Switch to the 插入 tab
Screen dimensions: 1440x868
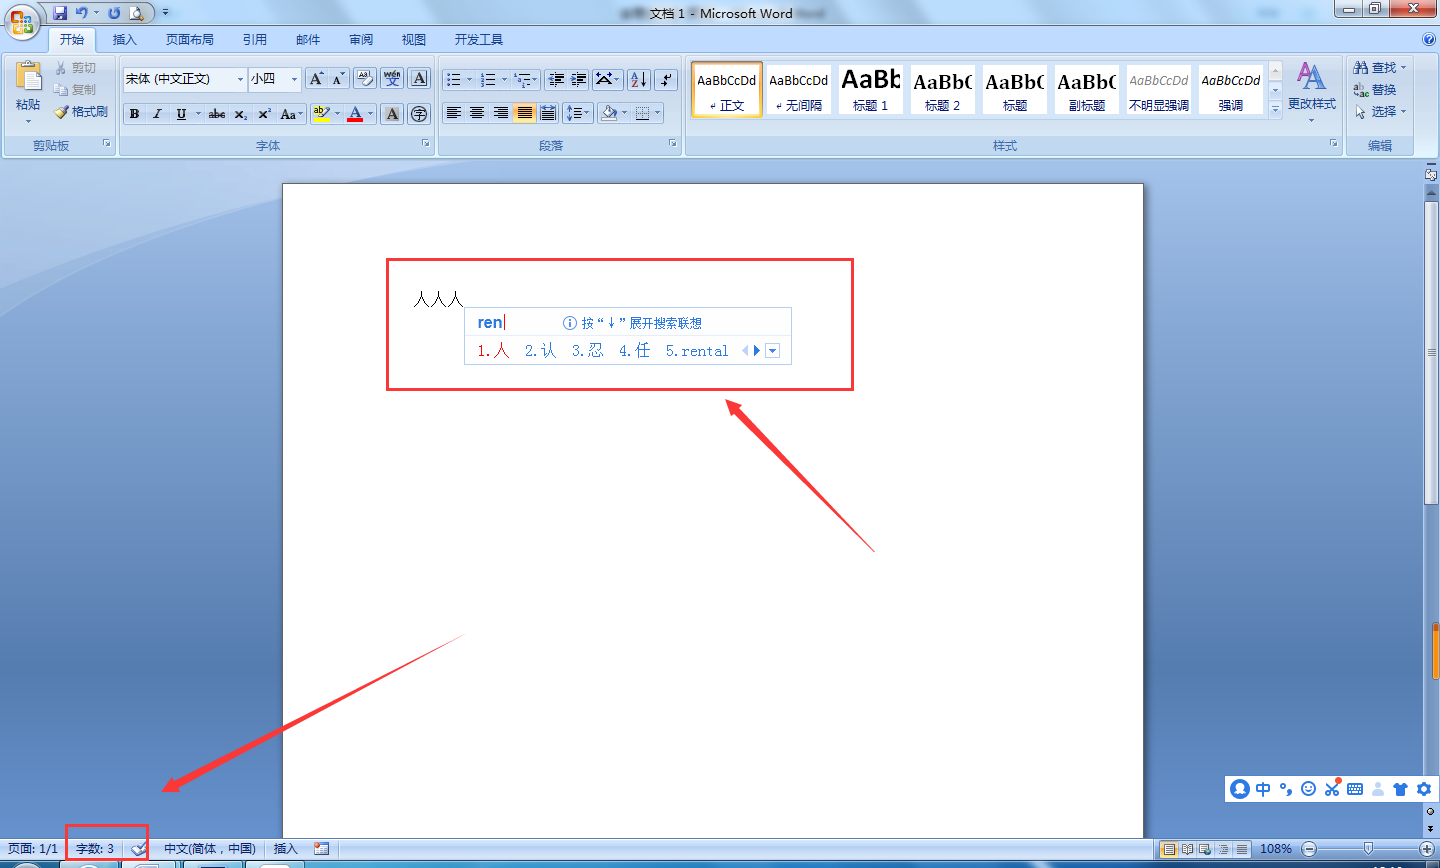point(124,40)
